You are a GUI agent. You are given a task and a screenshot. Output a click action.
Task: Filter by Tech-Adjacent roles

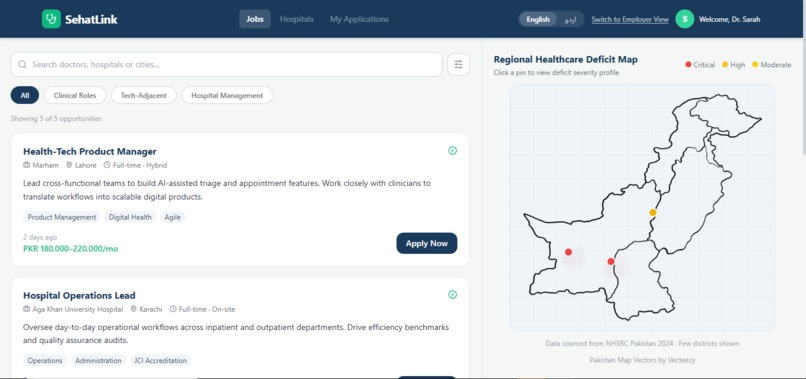144,95
